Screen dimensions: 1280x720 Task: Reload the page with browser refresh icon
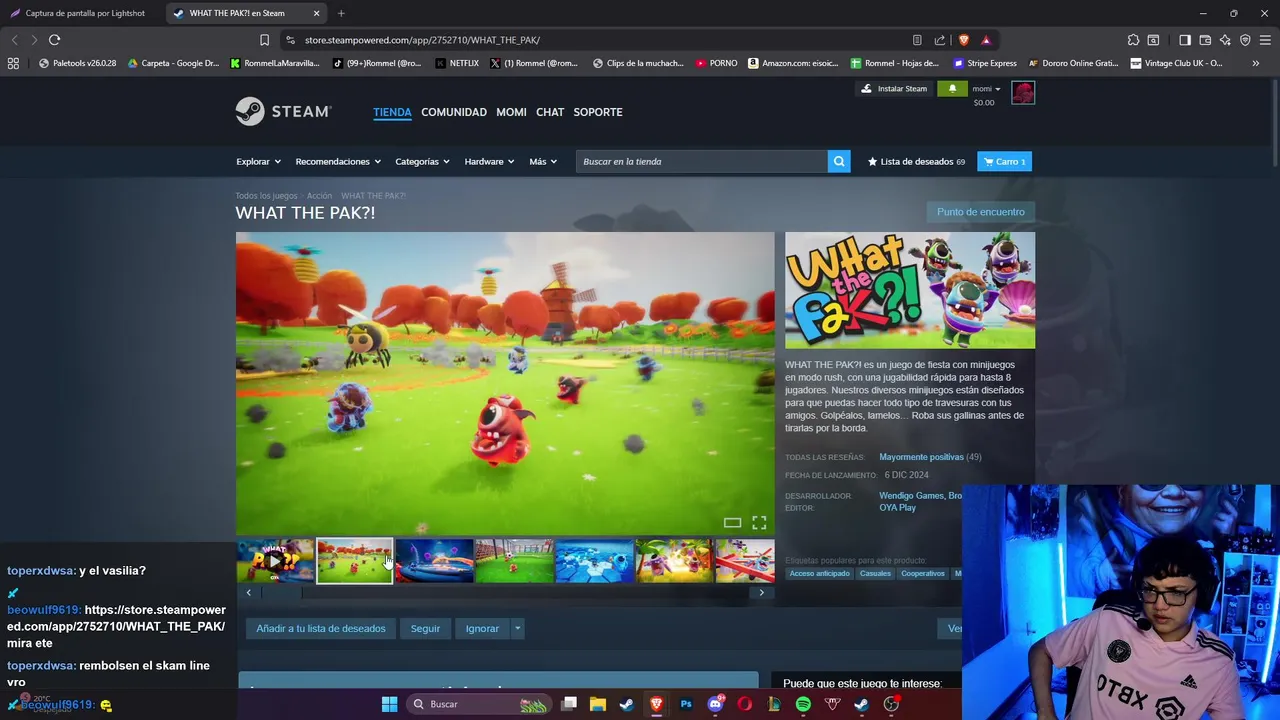click(54, 40)
